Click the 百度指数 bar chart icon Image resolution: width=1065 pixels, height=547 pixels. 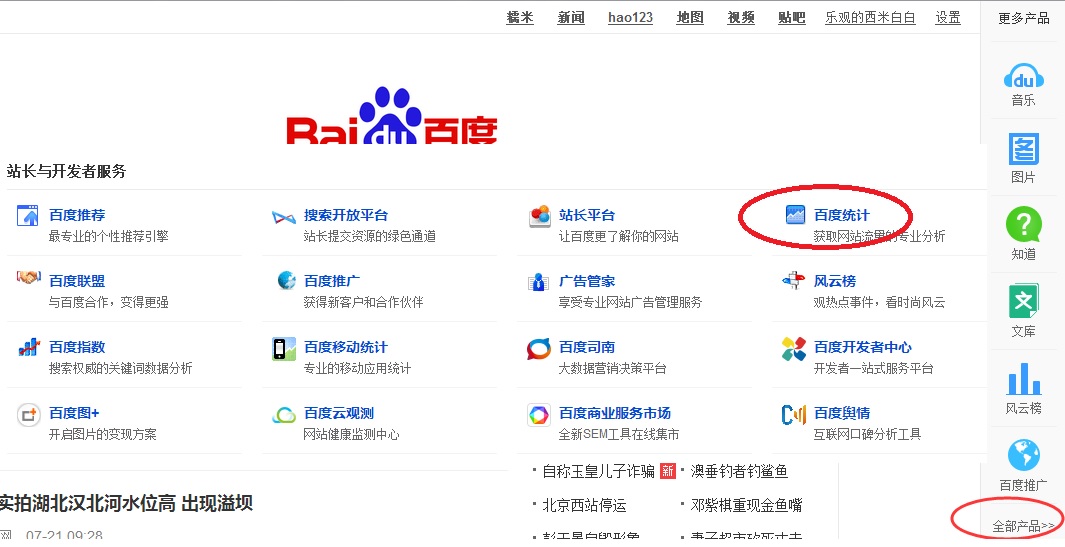29,347
